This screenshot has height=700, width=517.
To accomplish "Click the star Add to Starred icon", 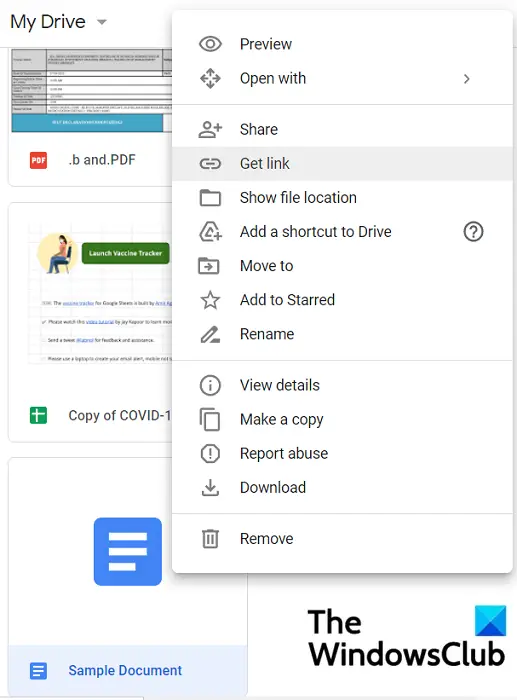I will 210,300.
